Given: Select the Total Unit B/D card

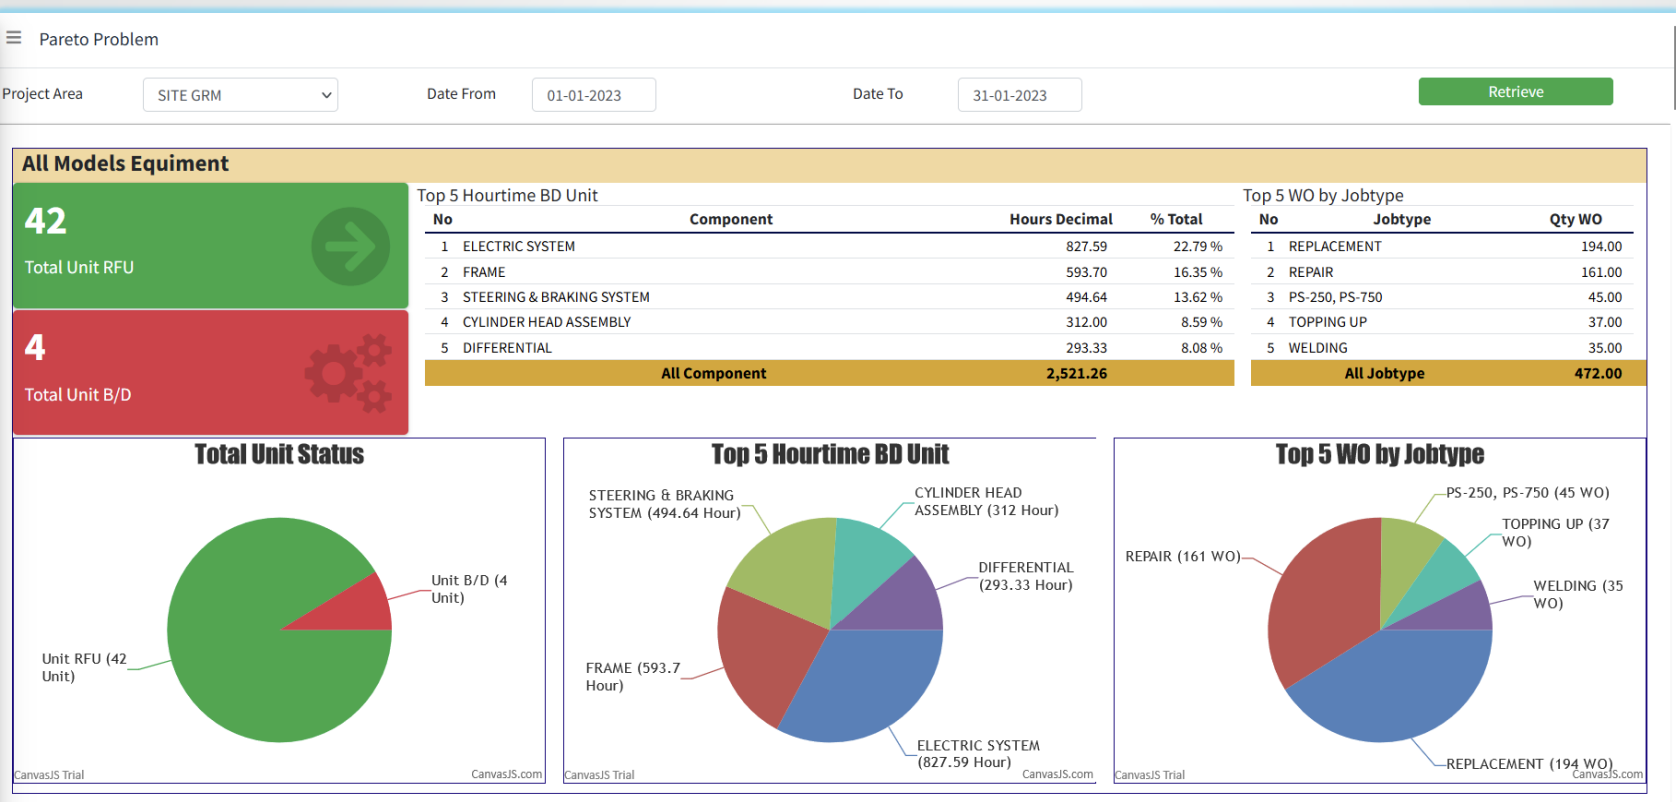Looking at the screenshot, I should pos(211,373).
